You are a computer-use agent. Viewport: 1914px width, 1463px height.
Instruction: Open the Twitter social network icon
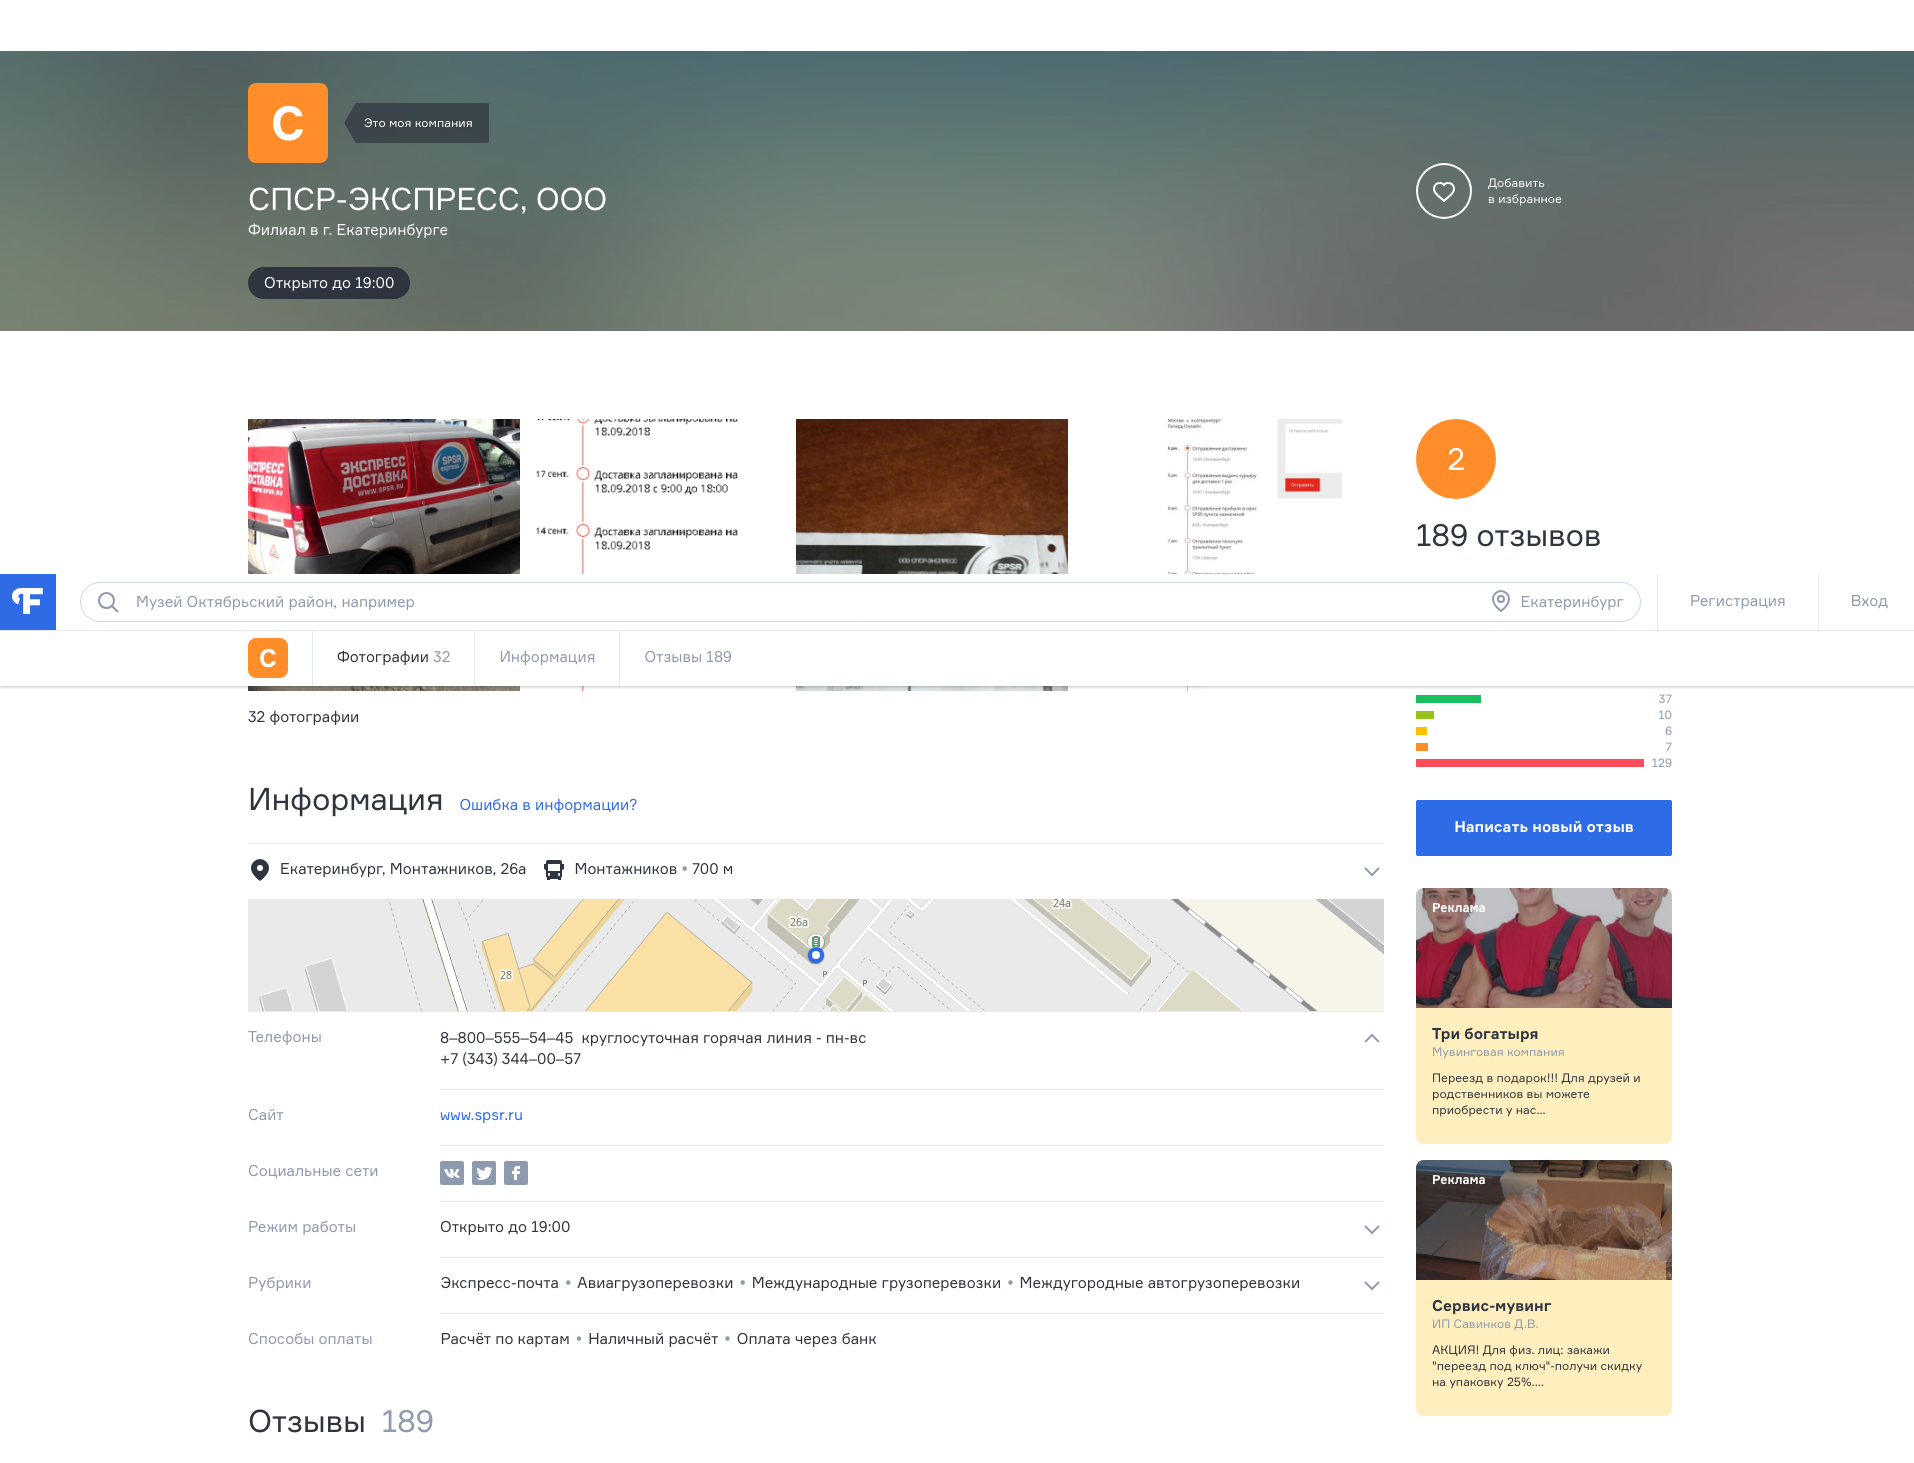point(484,1173)
